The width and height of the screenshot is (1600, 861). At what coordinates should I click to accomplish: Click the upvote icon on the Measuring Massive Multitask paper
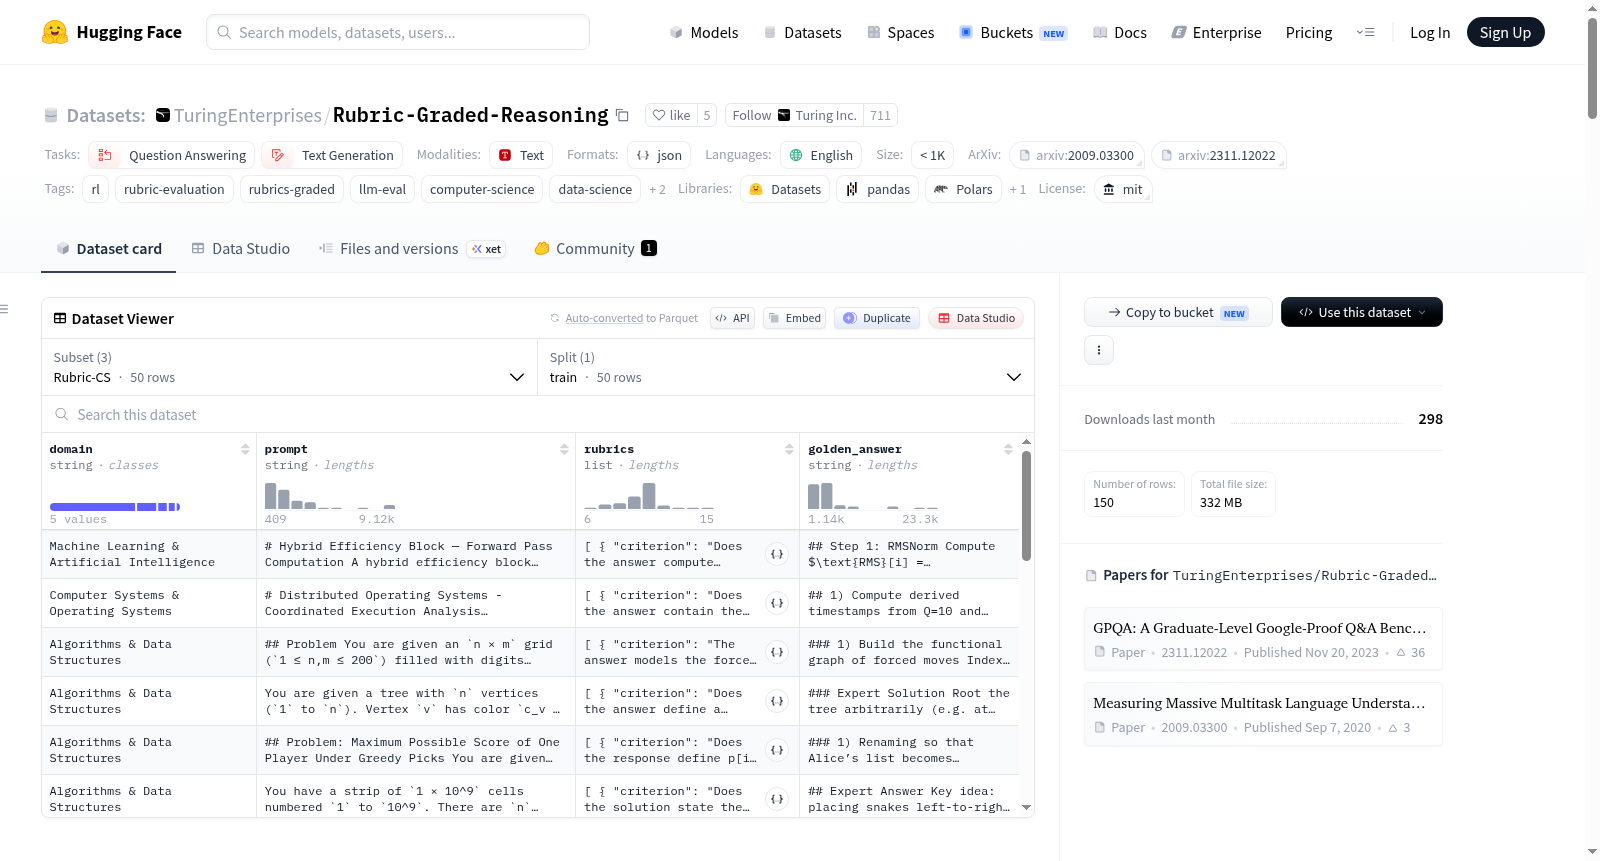click(x=1393, y=727)
